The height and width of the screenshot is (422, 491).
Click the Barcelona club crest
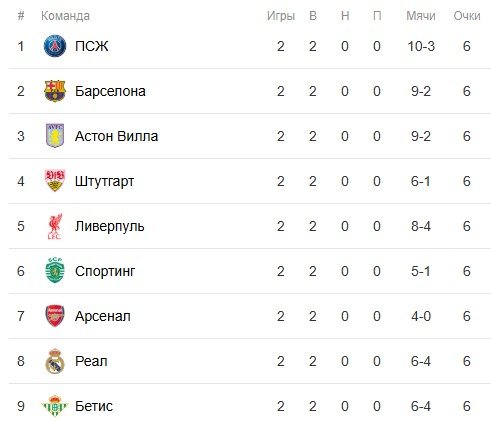pos(55,91)
